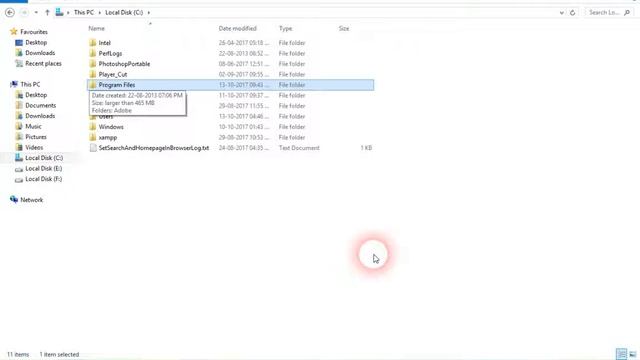
Task: Open the address bar history dropdown
Action: tap(562, 13)
